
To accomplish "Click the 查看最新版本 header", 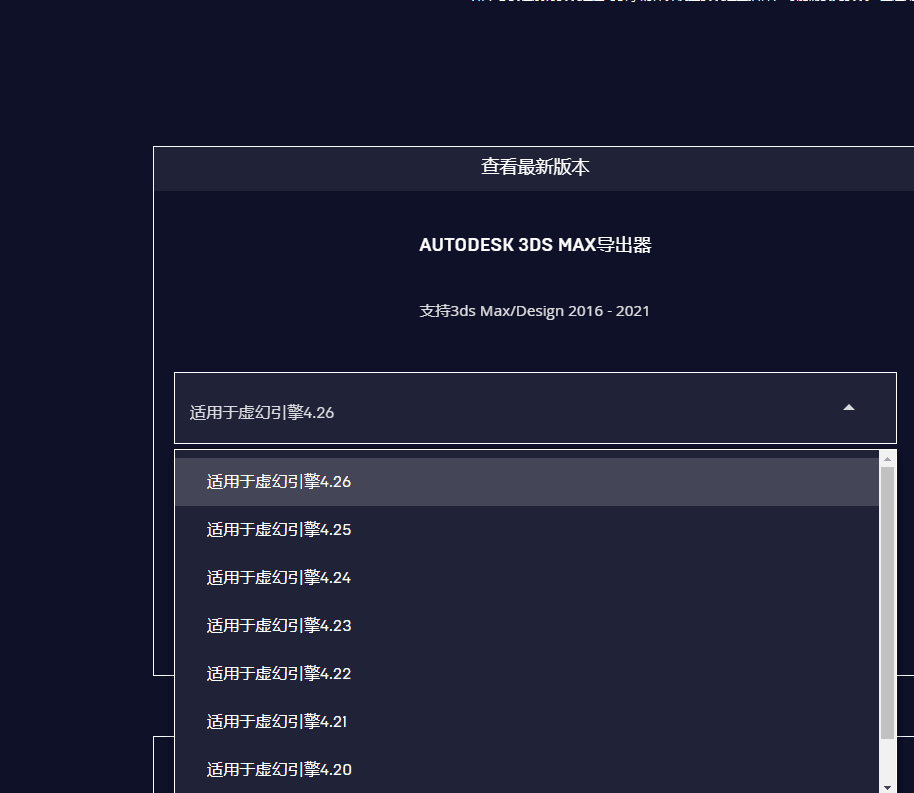I will click(535, 167).
